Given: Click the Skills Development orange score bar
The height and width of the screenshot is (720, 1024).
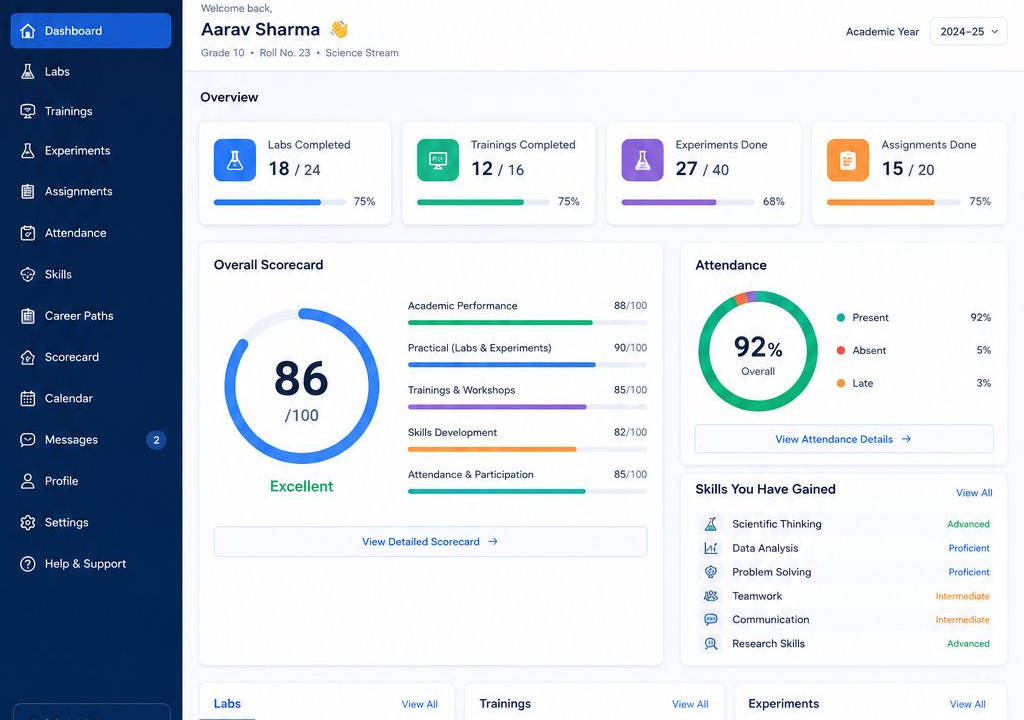Looking at the screenshot, I should (x=527, y=450).
